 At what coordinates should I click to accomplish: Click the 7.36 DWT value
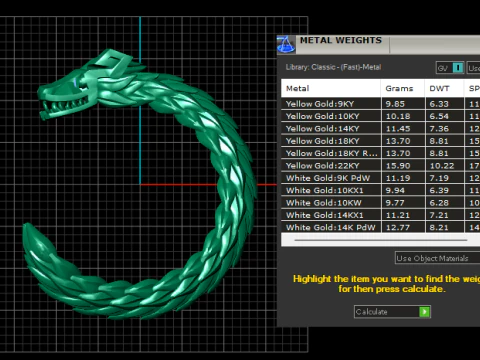coord(439,129)
